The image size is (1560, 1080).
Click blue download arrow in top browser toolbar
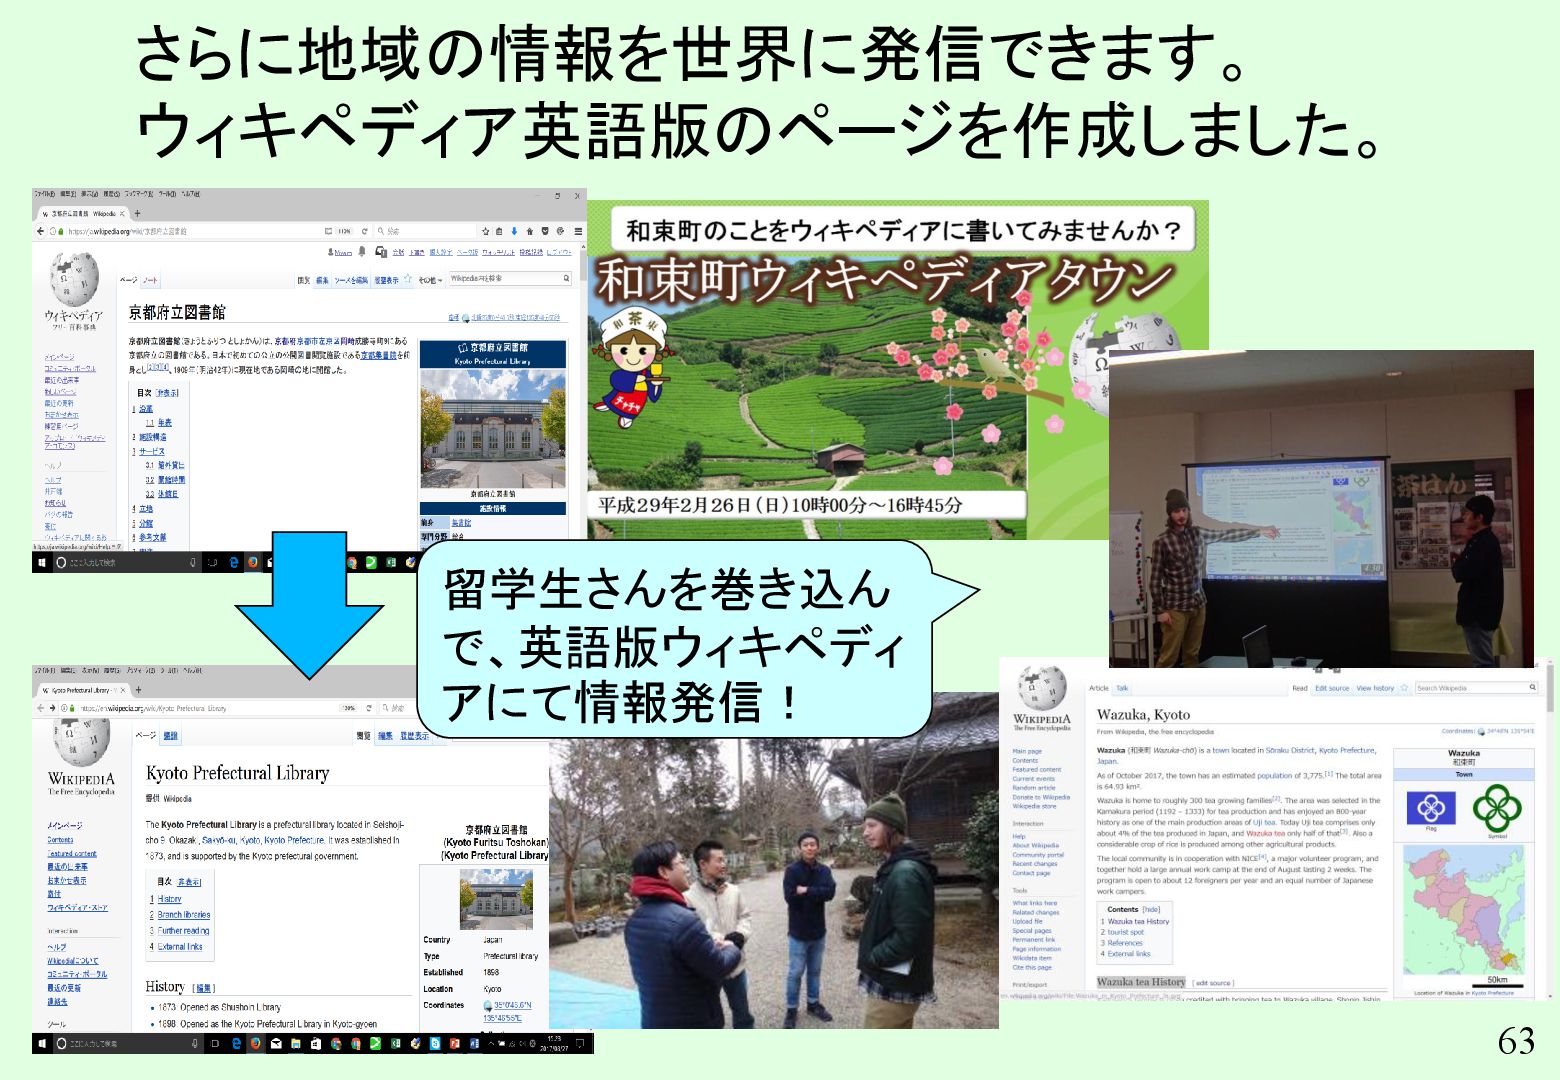(x=514, y=231)
